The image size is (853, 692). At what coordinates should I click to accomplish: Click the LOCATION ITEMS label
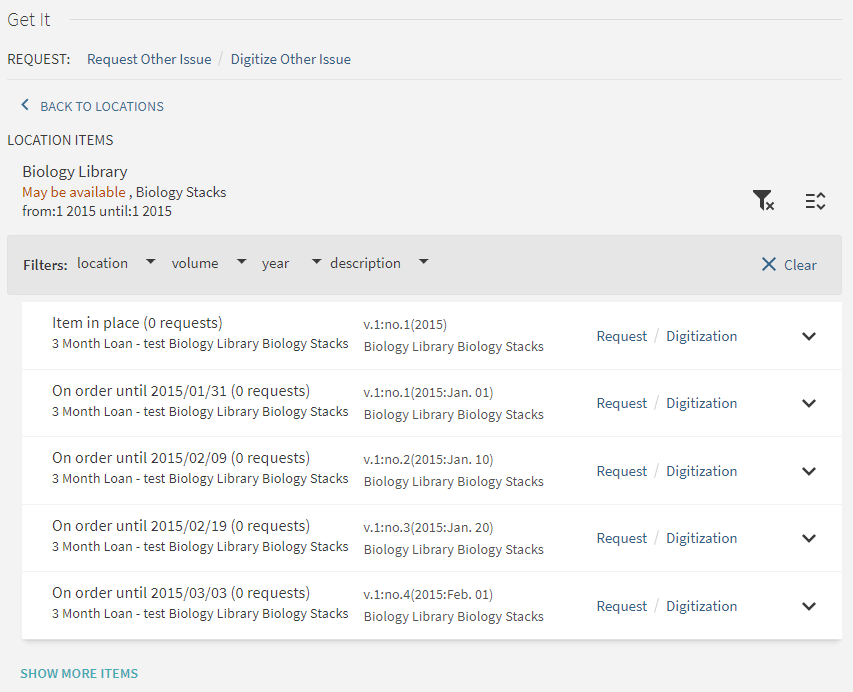pyautogui.click(x=60, y=140)
